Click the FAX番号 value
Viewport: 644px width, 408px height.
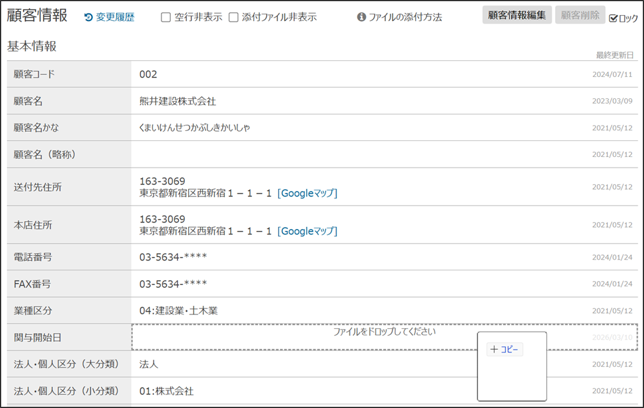173,284
